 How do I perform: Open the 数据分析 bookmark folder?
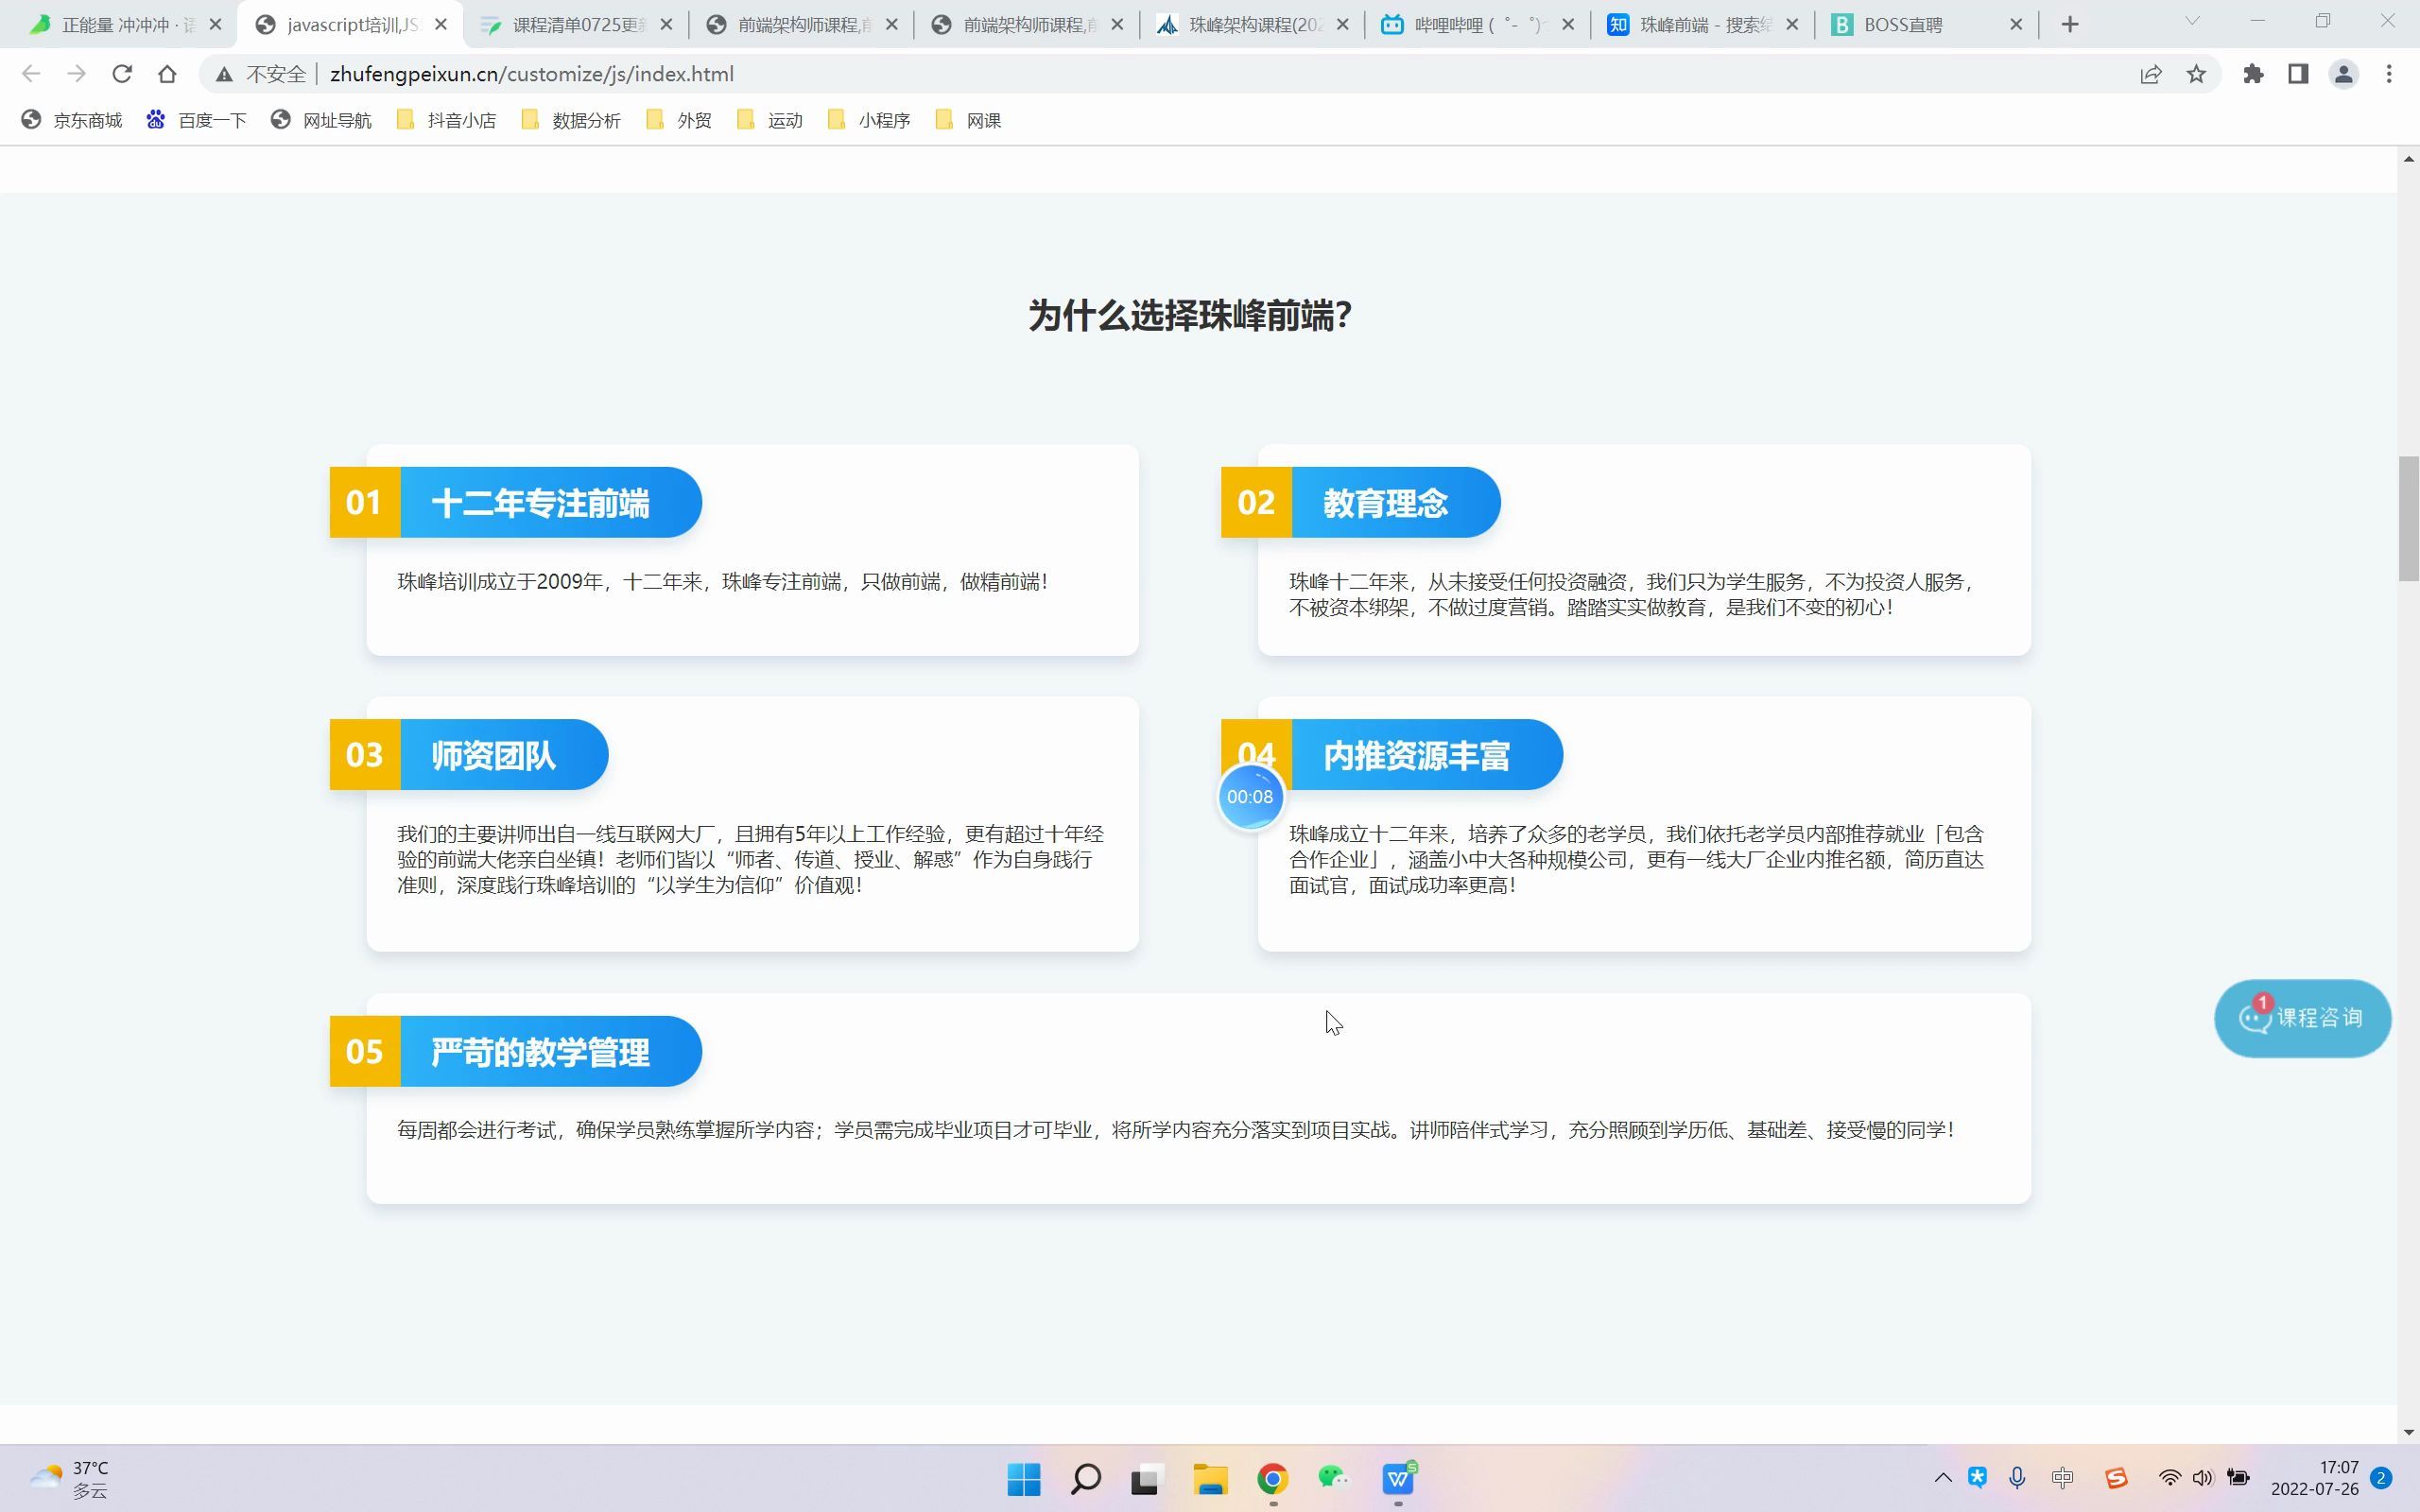[571, 120]
